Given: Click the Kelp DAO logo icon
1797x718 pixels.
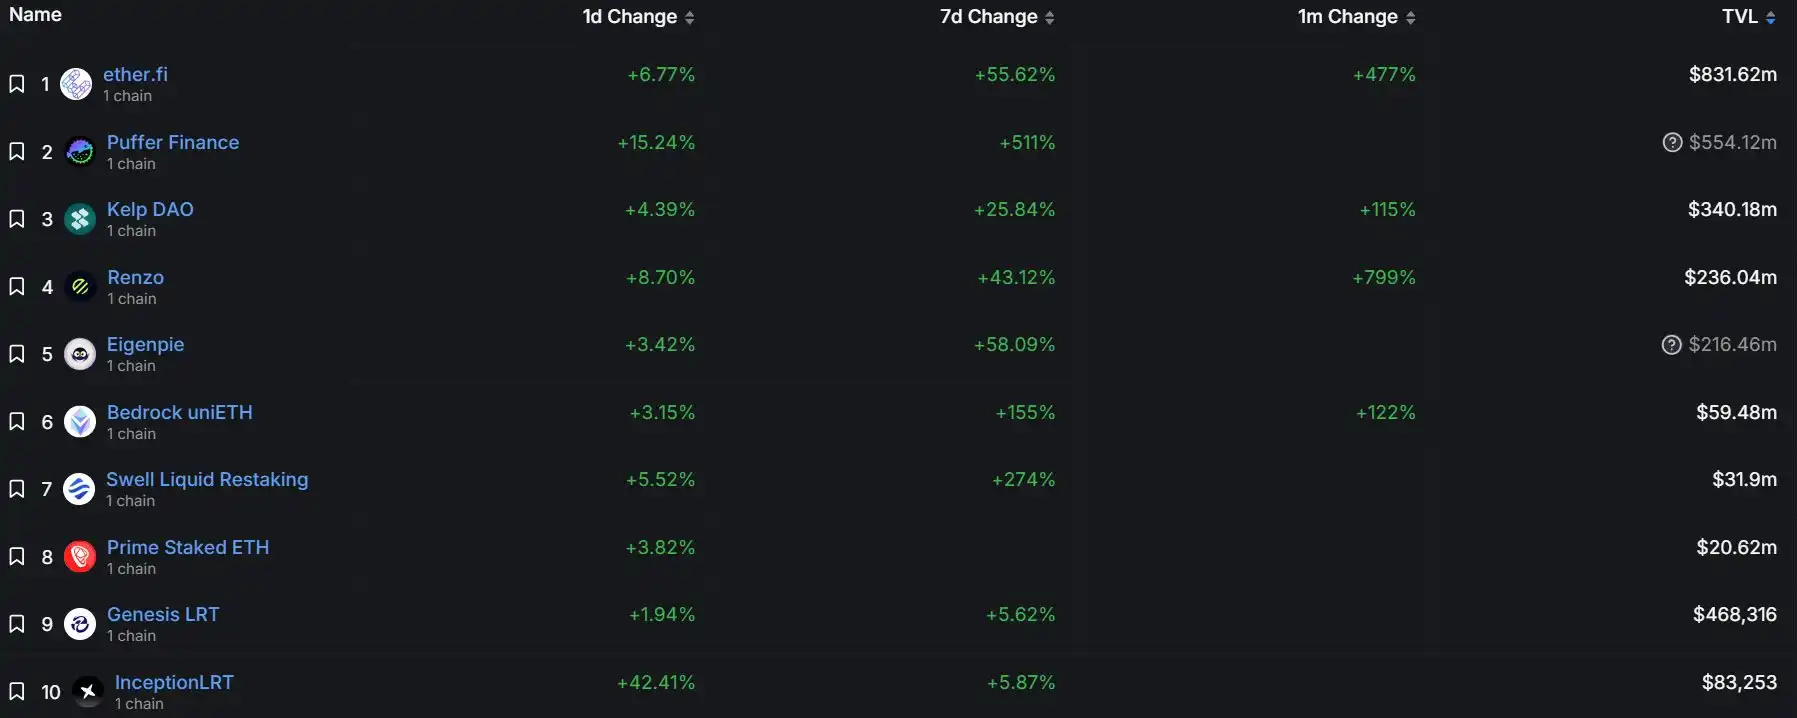Looking at the screenshot, I should pos(80,219).
